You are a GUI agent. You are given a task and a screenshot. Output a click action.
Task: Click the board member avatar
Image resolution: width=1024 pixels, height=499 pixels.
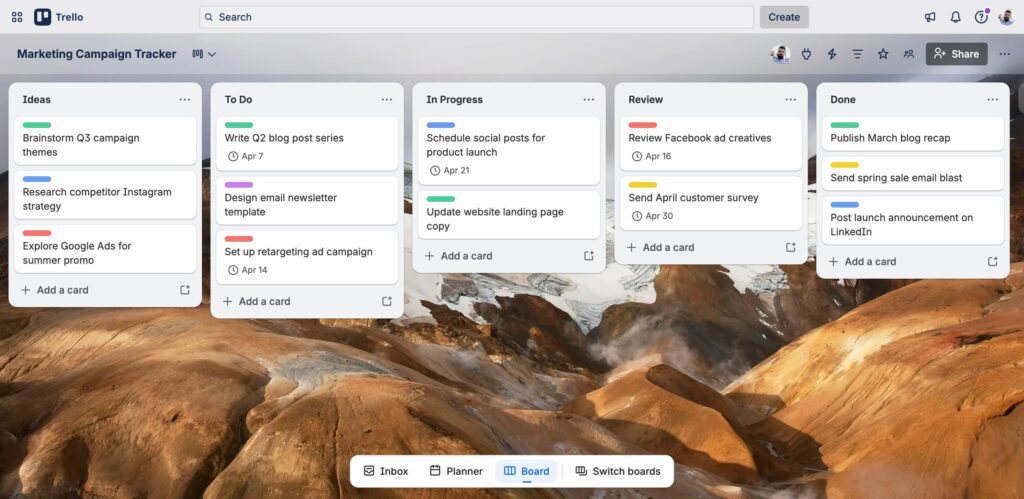[x=780, y=54]
